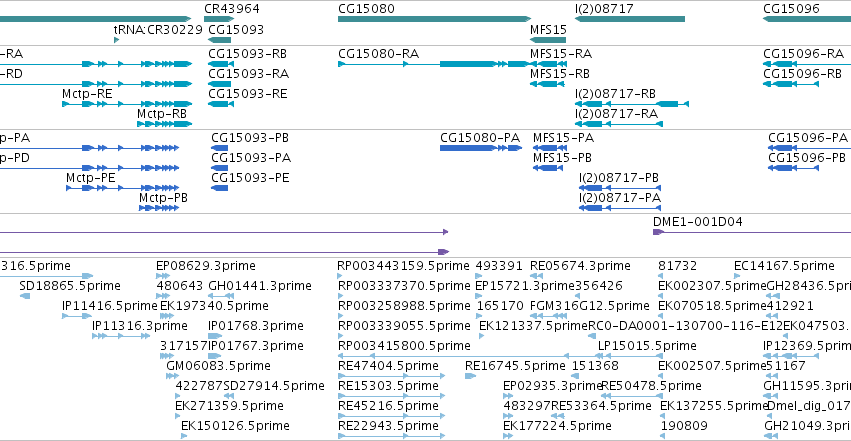This screenshot has height=441, width=851.
Task: Click the IP01767.3prime EST label
Action: (x=256, y=346)
